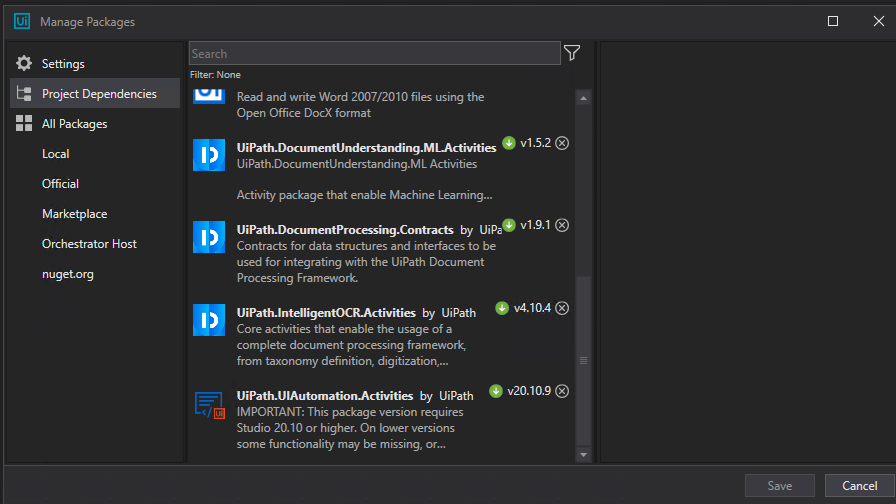
Task: Select UiPath.DocumentProcessing.Contracts package title
Action: tap(345, 230)
